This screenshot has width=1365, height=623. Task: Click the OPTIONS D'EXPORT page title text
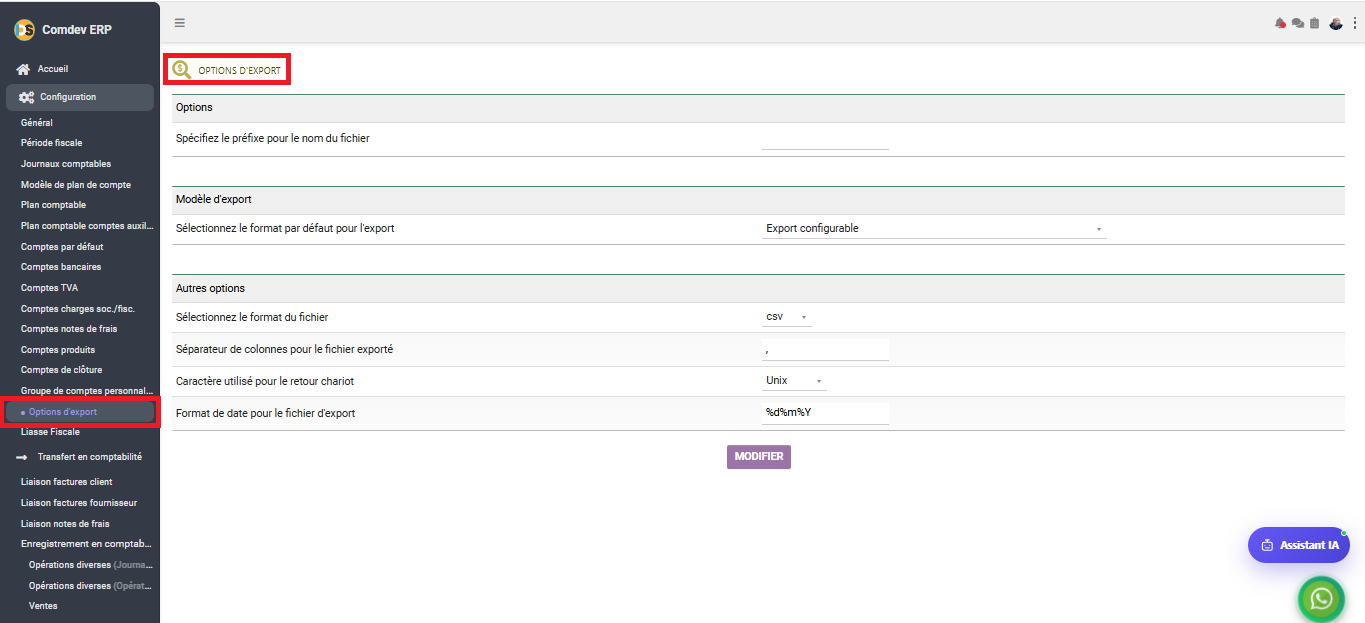(x=239, y=71)
